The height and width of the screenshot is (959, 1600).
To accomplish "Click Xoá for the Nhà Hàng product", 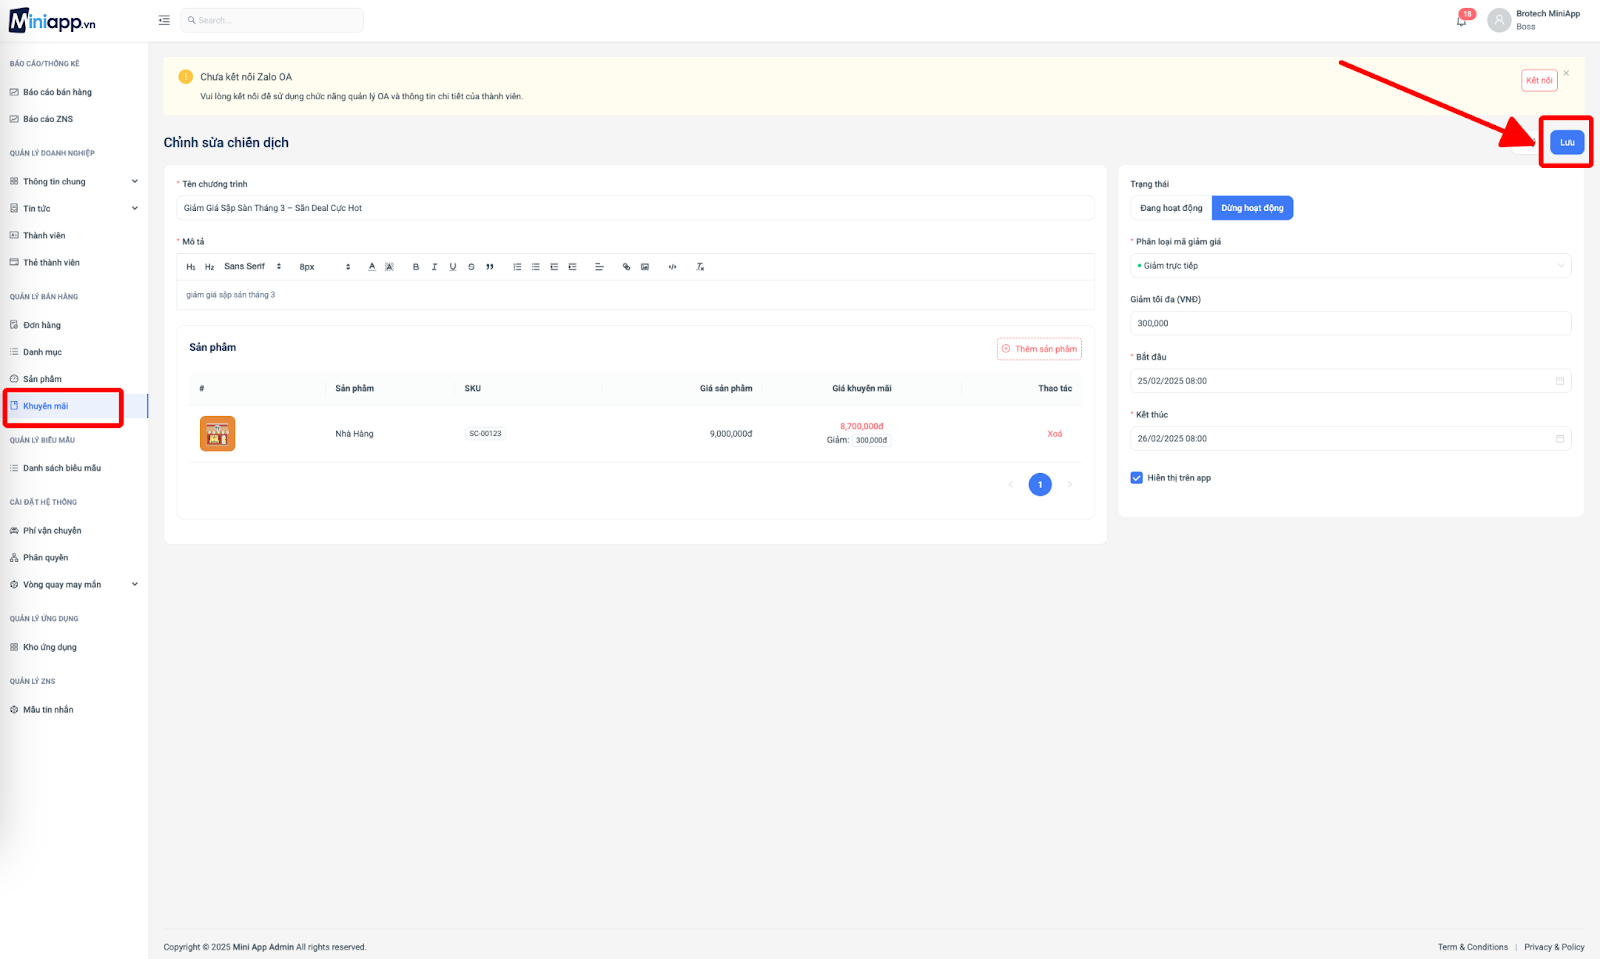I will click(x=1055, y=434).
